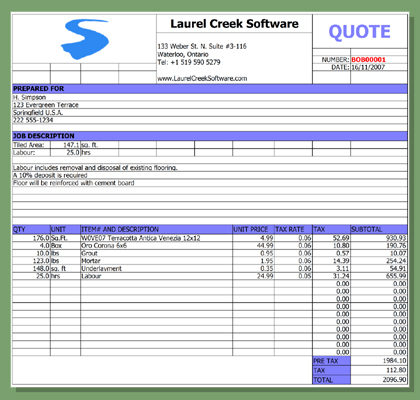The image size is (420, 400).
Task: Click the unit price 24.99 cell
Action: [253, 276]
